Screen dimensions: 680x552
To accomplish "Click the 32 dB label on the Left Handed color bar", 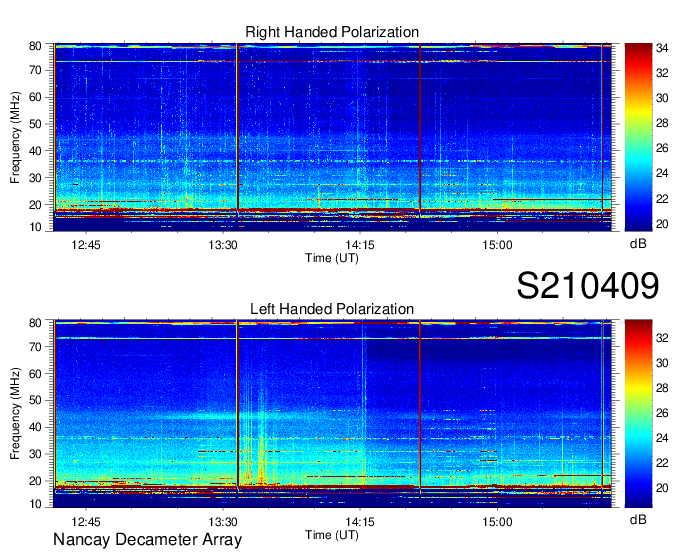I will coord(662,337).
